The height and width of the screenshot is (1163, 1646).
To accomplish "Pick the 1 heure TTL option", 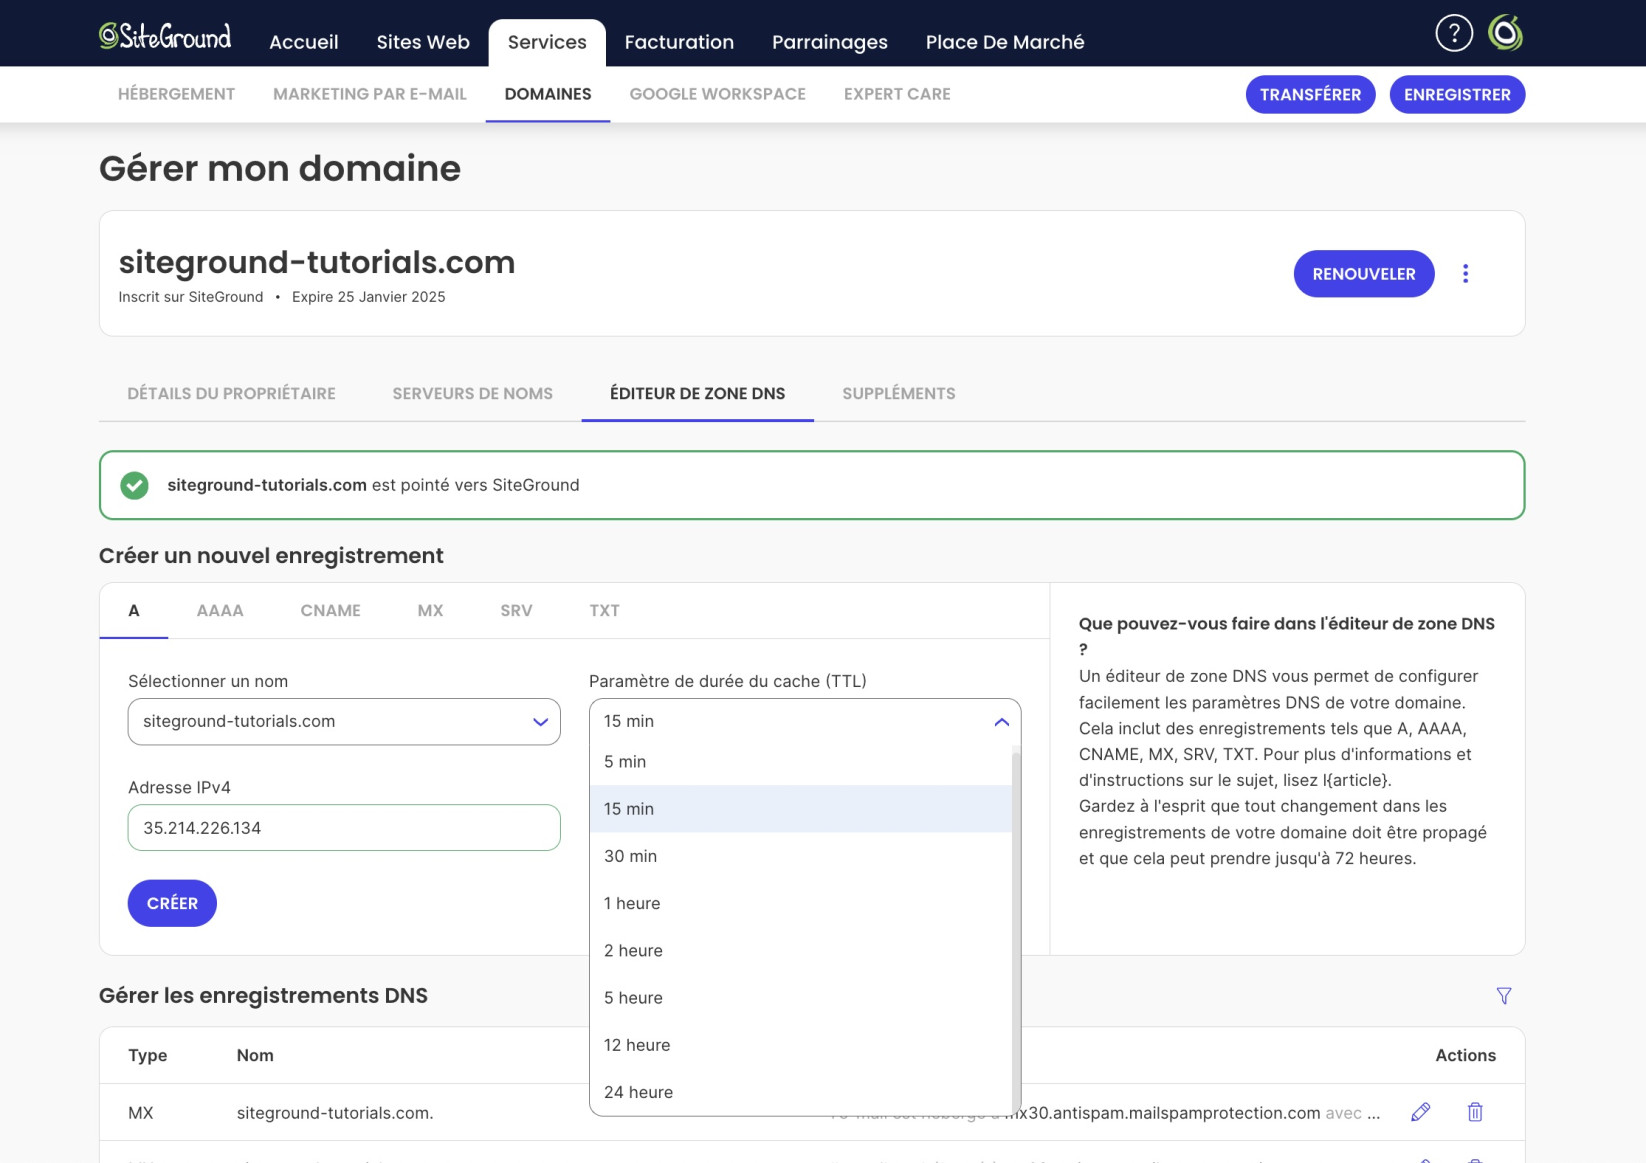I will pyautogui.click(x=801, y=903).
